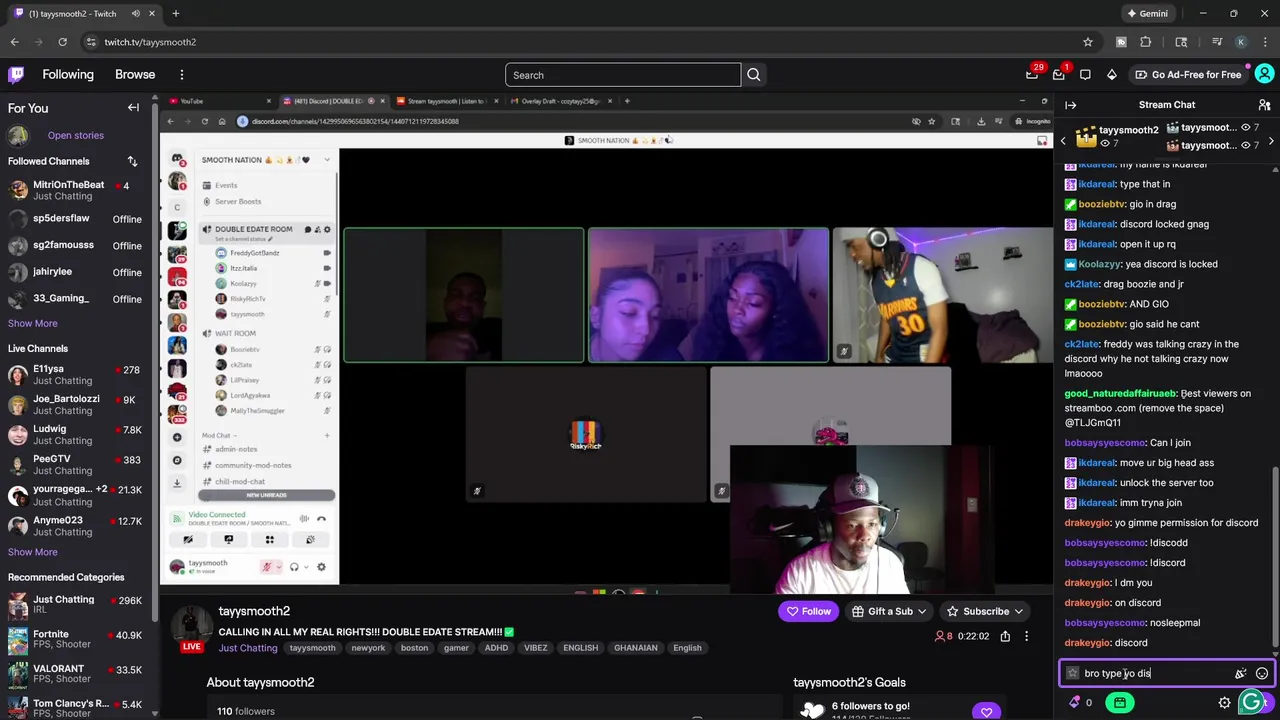This screenshot has height=720, width=1280.
Task: Open the Fortnite recommended category
Action: coord(78,640)
